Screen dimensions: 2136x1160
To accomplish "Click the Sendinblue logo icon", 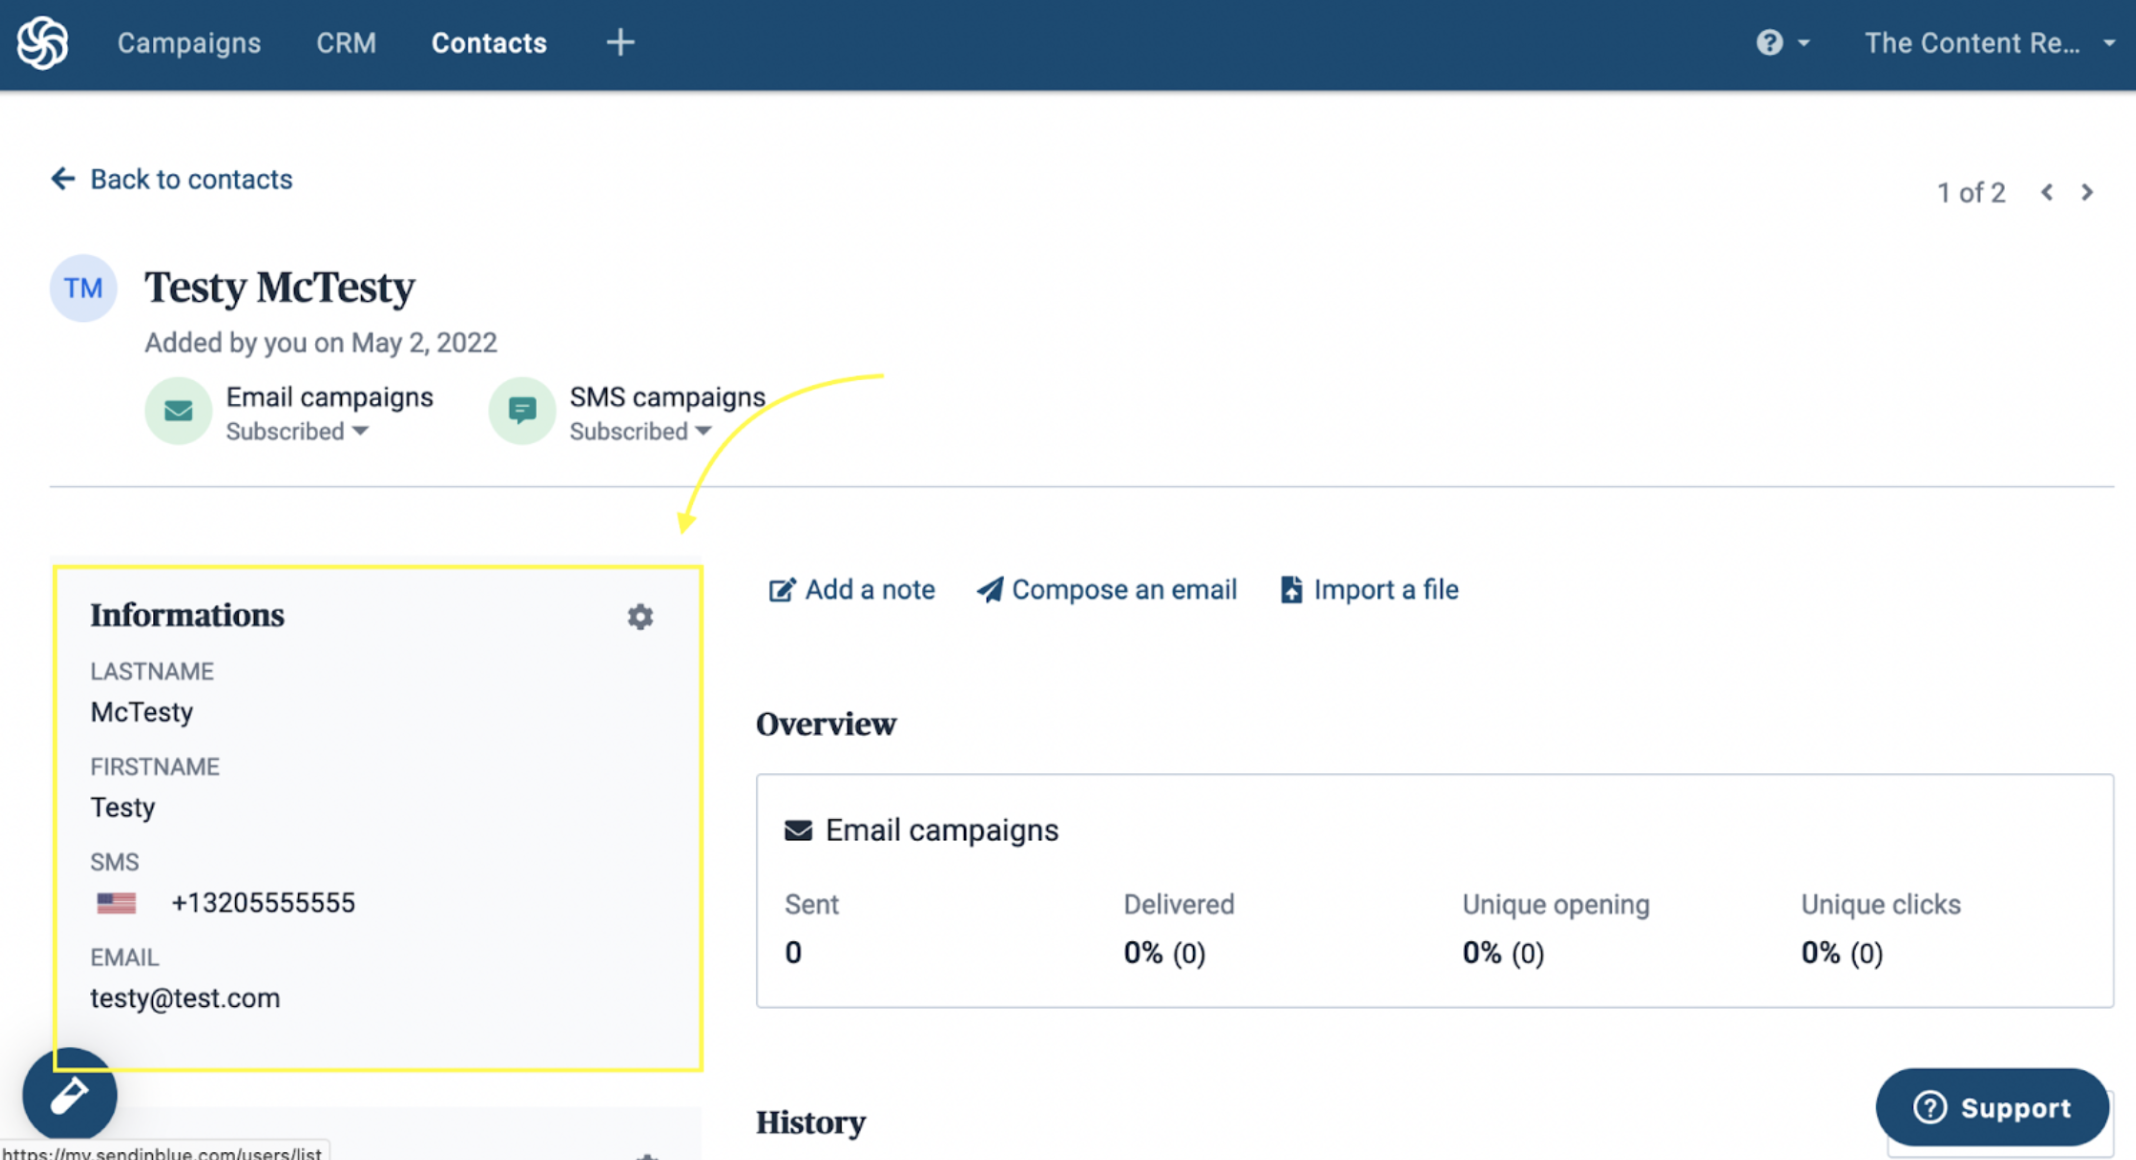I will [x=43, y=43].
